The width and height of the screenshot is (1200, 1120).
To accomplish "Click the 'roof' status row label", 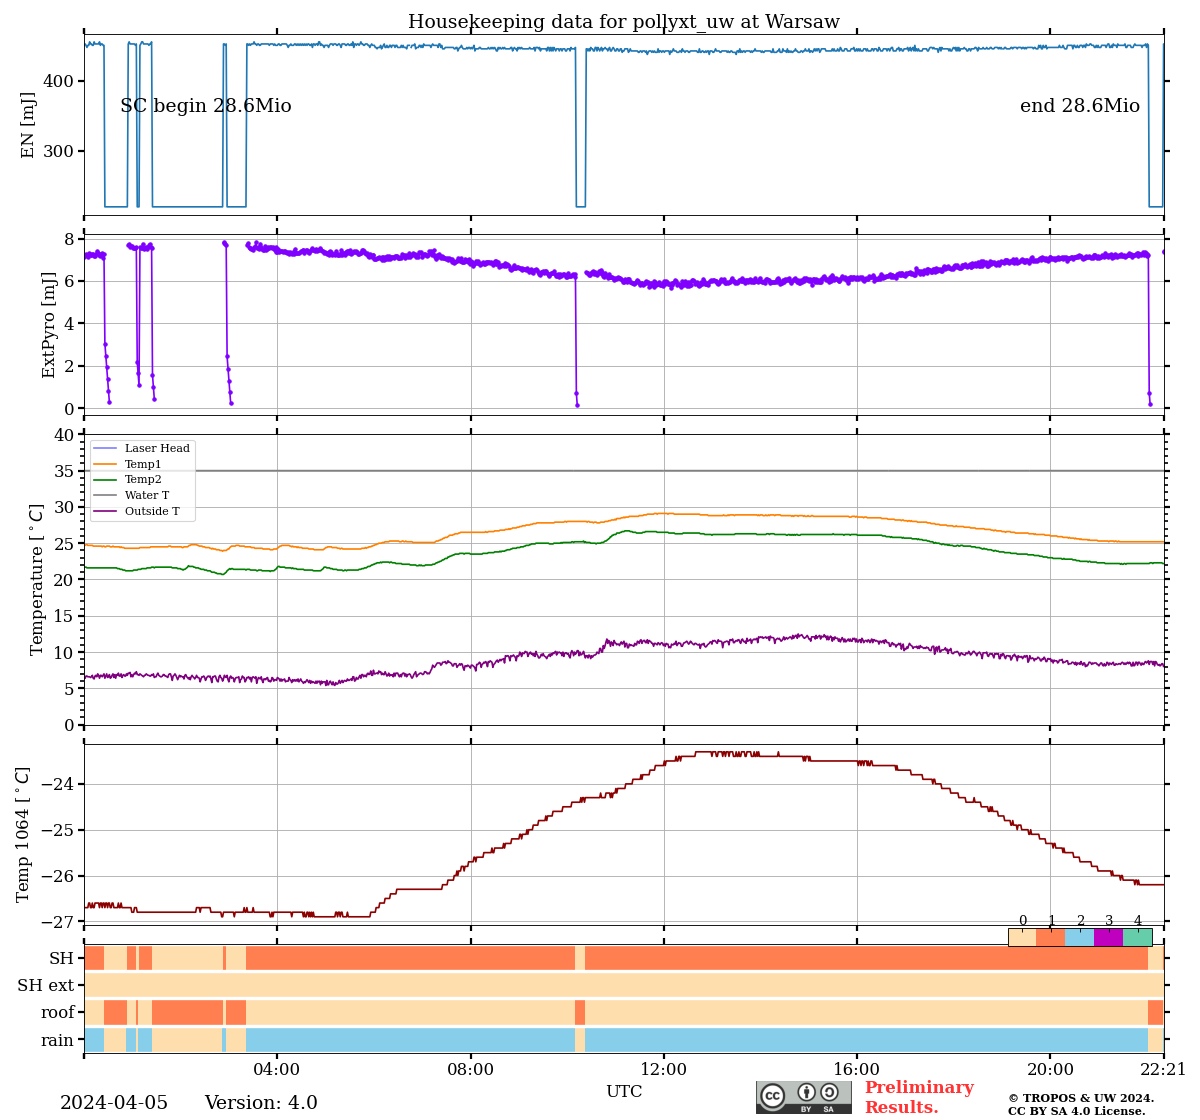I will pyautogui.click(x=58, y=1013).
